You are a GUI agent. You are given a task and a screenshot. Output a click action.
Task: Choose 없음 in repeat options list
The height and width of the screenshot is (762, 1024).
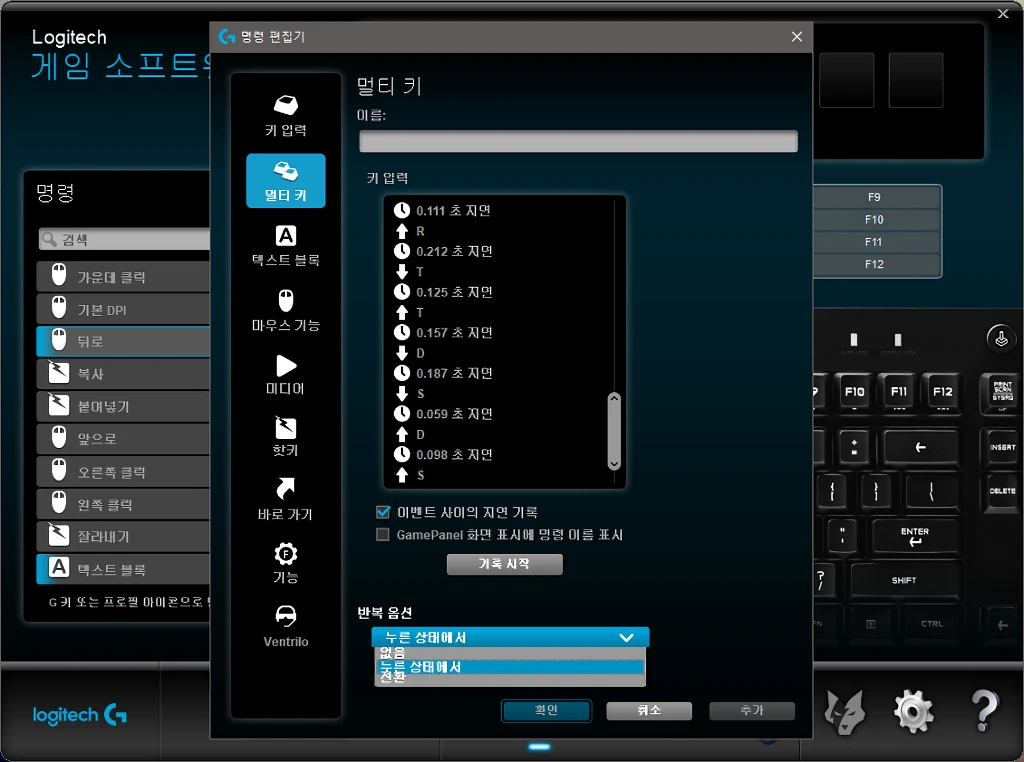[510, 653]
